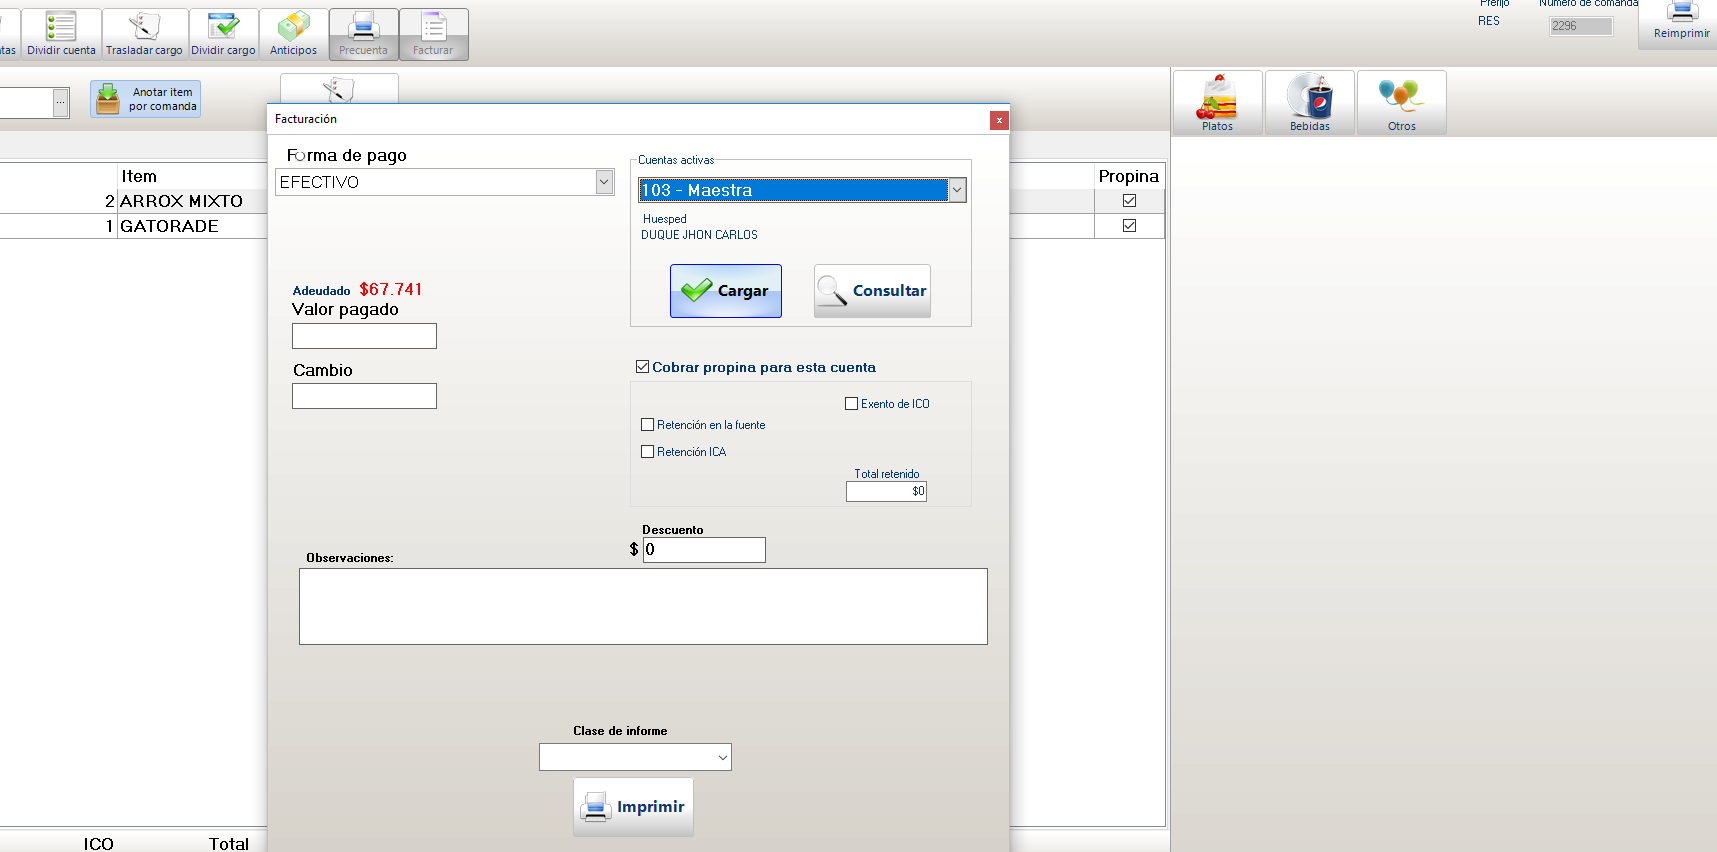Click the Consultar button

pyautogui.click(x=872, y=291)
